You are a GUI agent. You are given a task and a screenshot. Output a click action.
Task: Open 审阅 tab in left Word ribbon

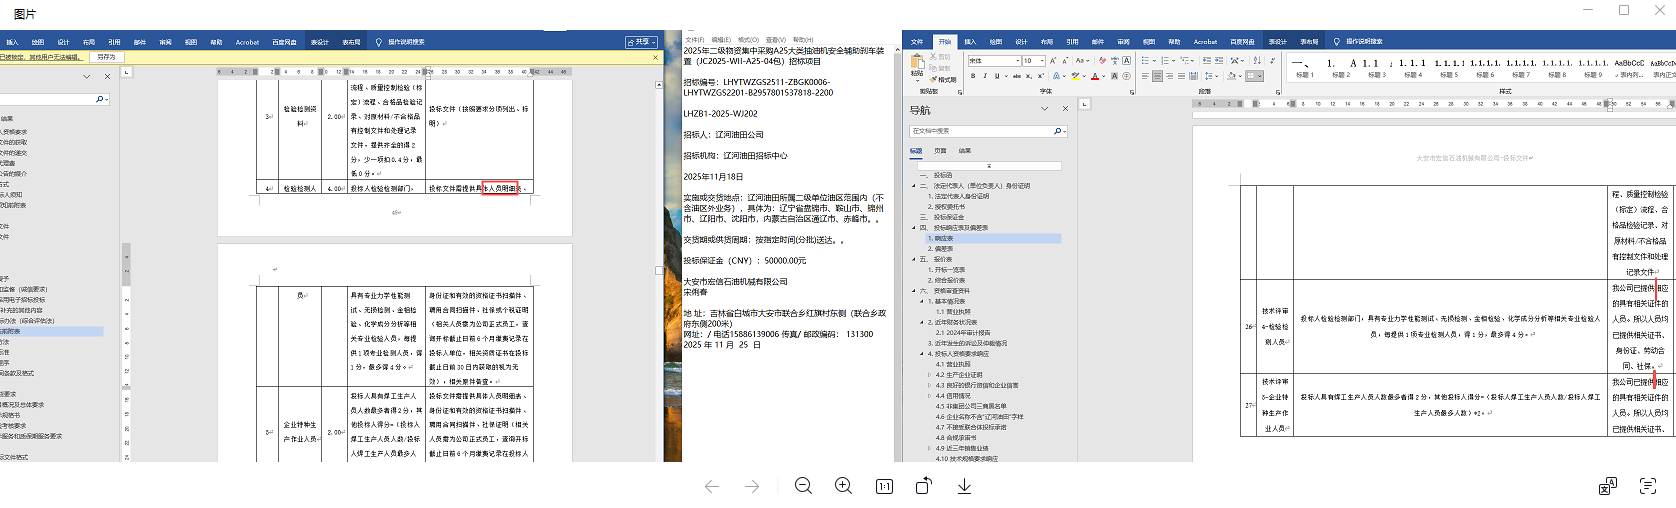pyautogui.click(x=165, y=42)
